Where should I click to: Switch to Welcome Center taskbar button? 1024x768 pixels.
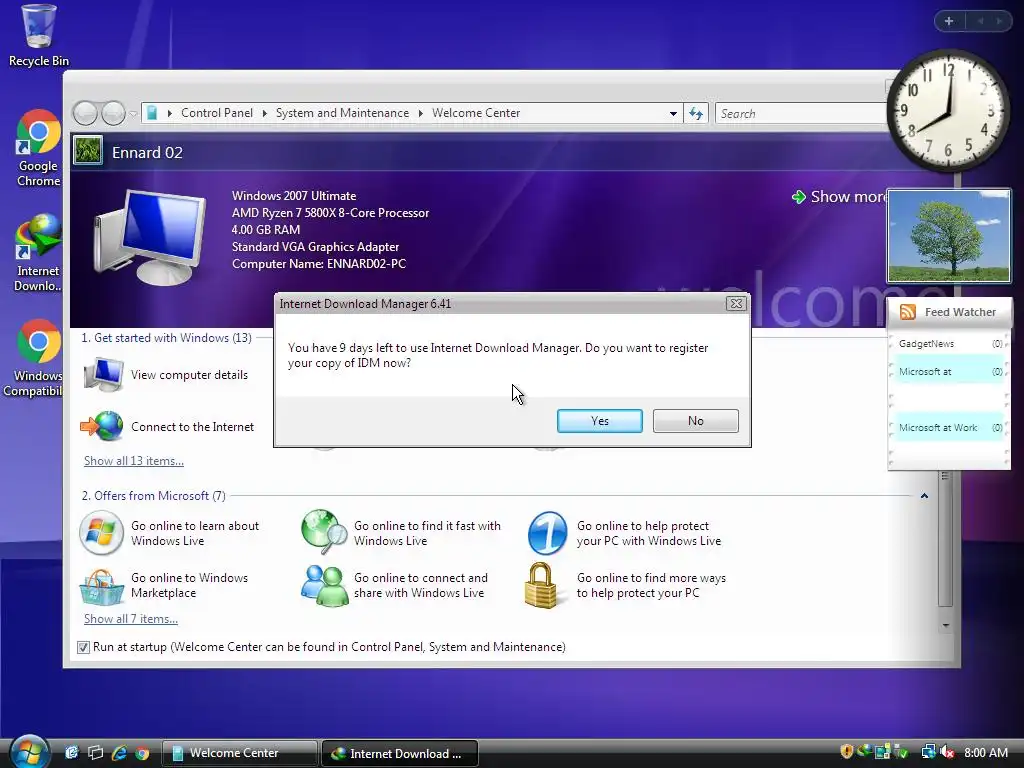click(239, 753)
